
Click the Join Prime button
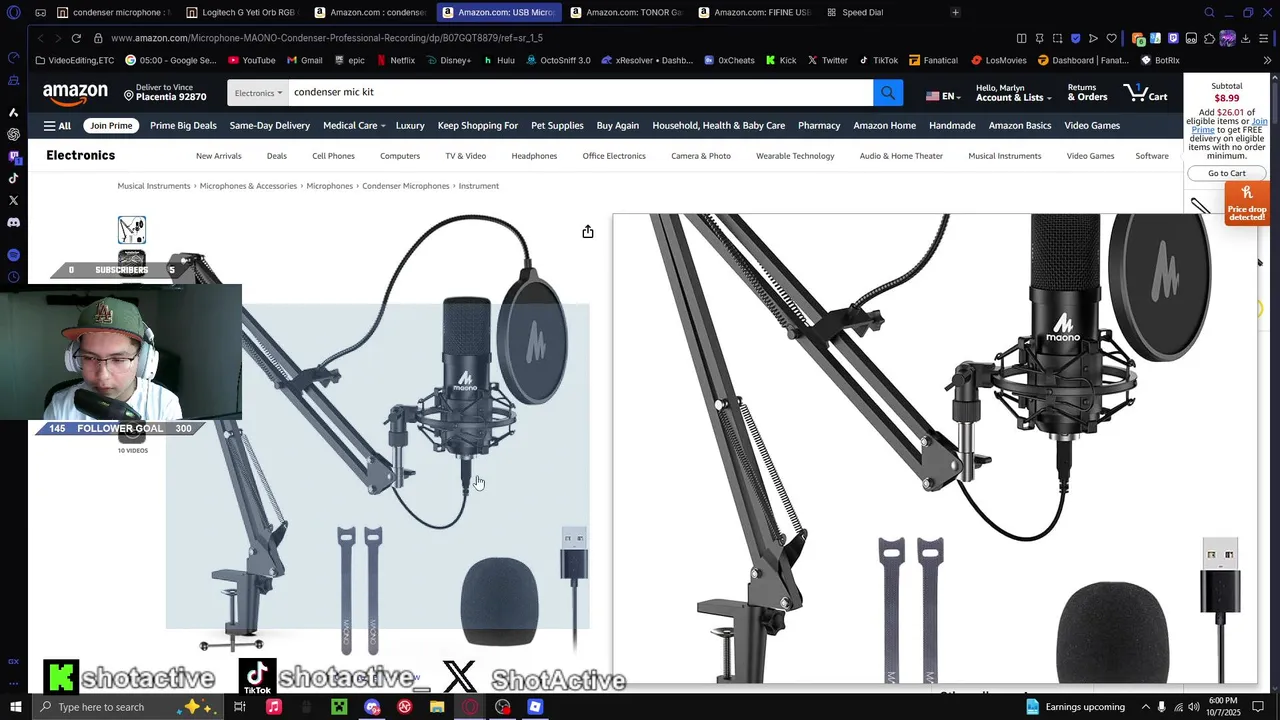coord(111,126)
